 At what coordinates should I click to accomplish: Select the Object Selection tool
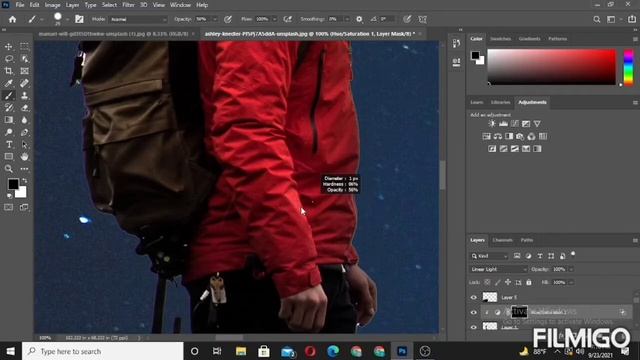point(24,59)
